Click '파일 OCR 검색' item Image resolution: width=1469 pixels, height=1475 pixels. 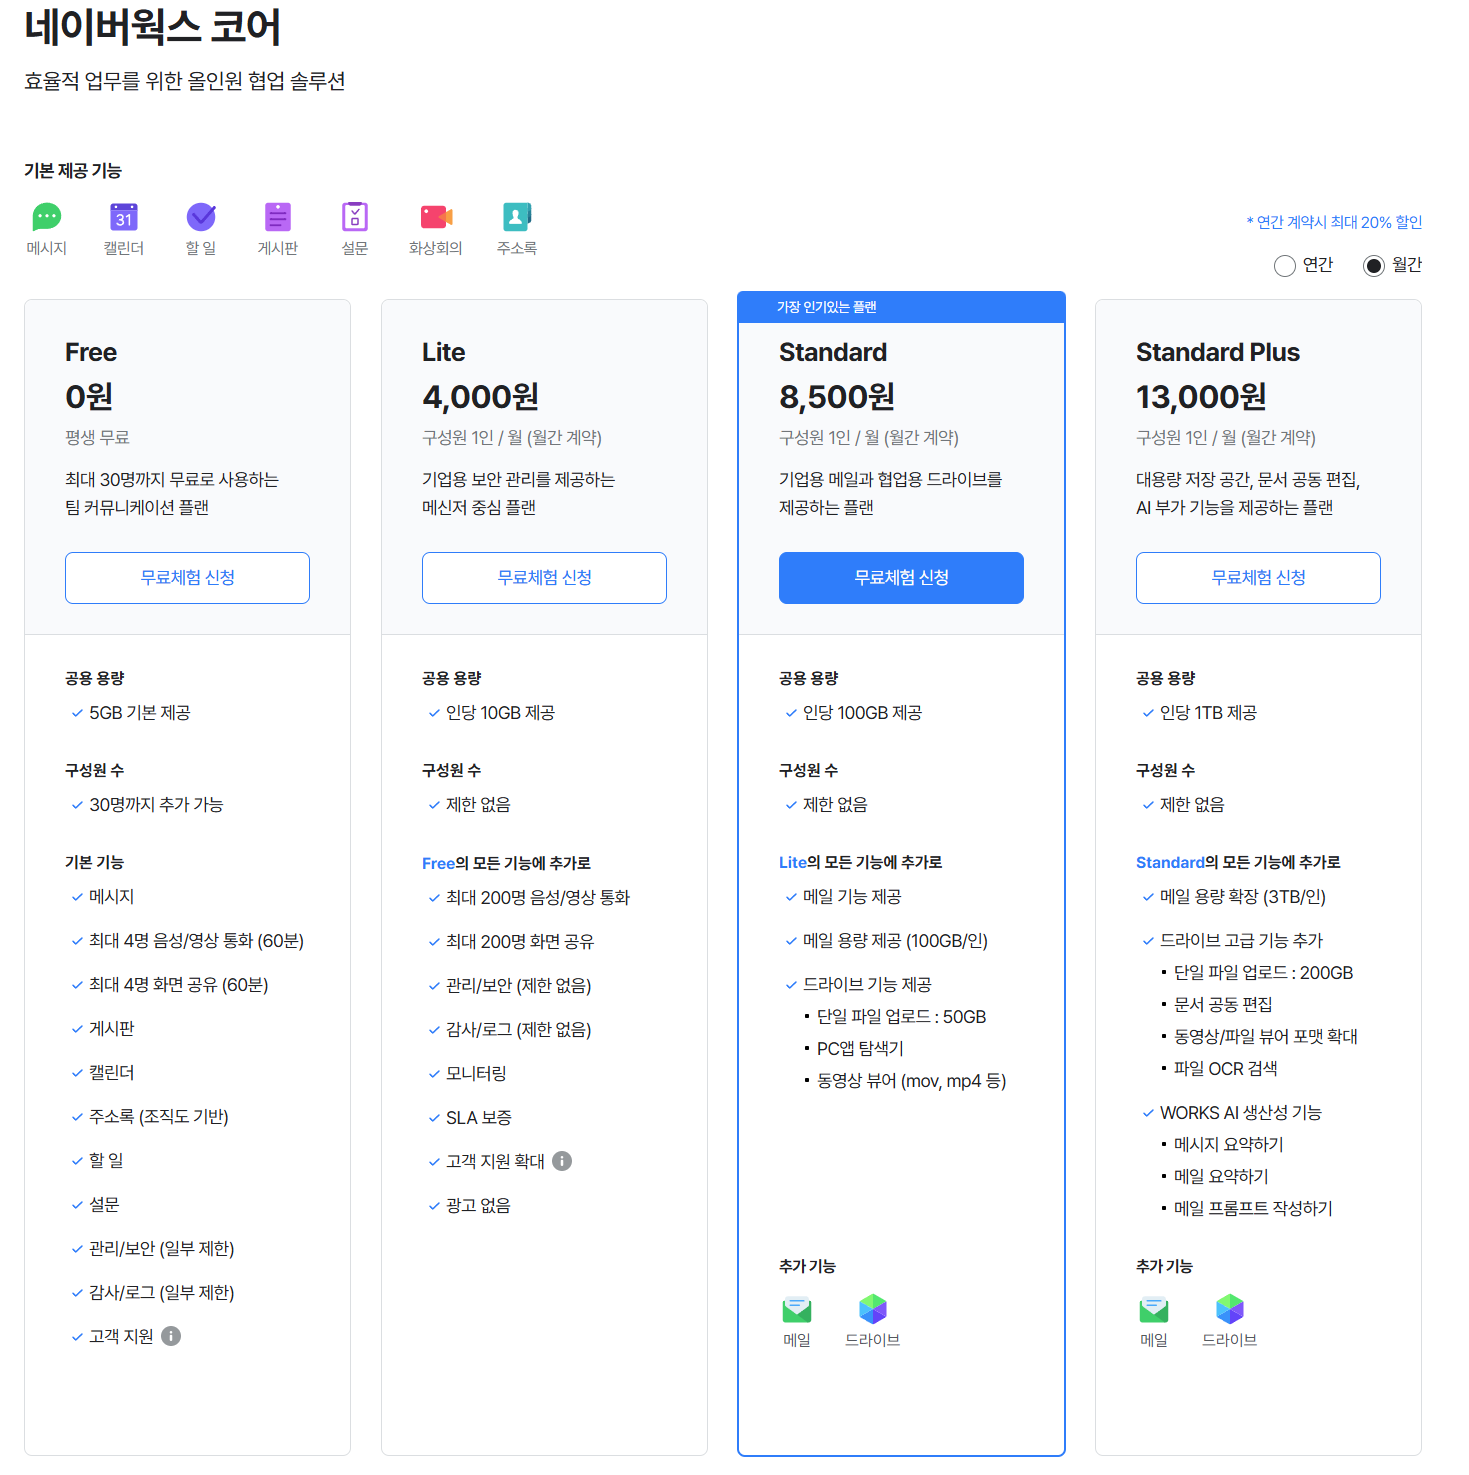[1226, 1069]
